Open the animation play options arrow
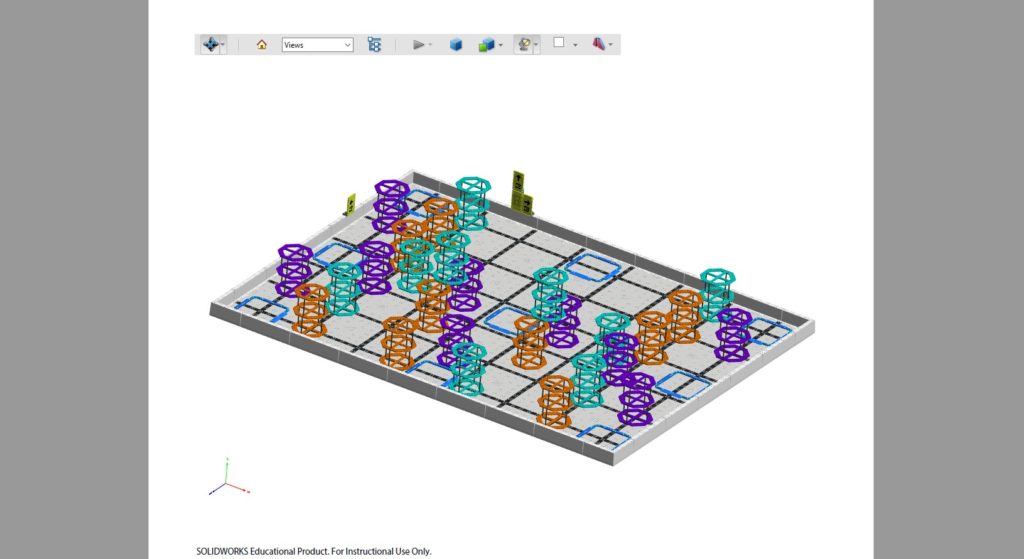This screenshot has width=1024, height=559. click(430, 44)
